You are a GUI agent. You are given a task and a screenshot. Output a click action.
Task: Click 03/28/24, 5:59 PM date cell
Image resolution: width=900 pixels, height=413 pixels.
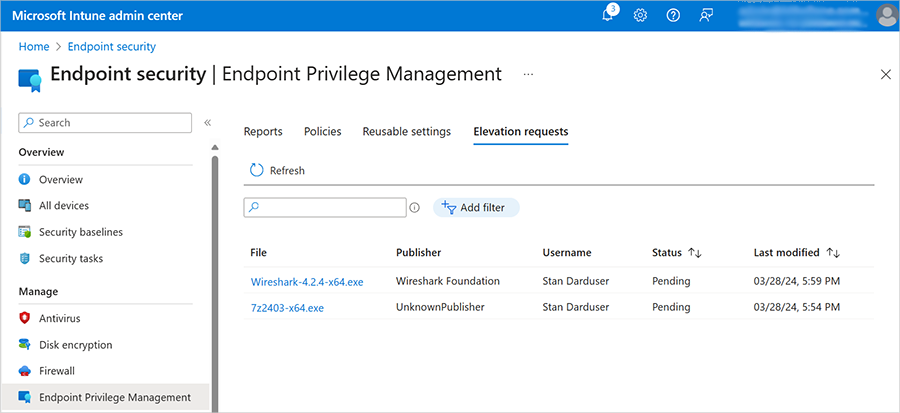pos(797,281)
